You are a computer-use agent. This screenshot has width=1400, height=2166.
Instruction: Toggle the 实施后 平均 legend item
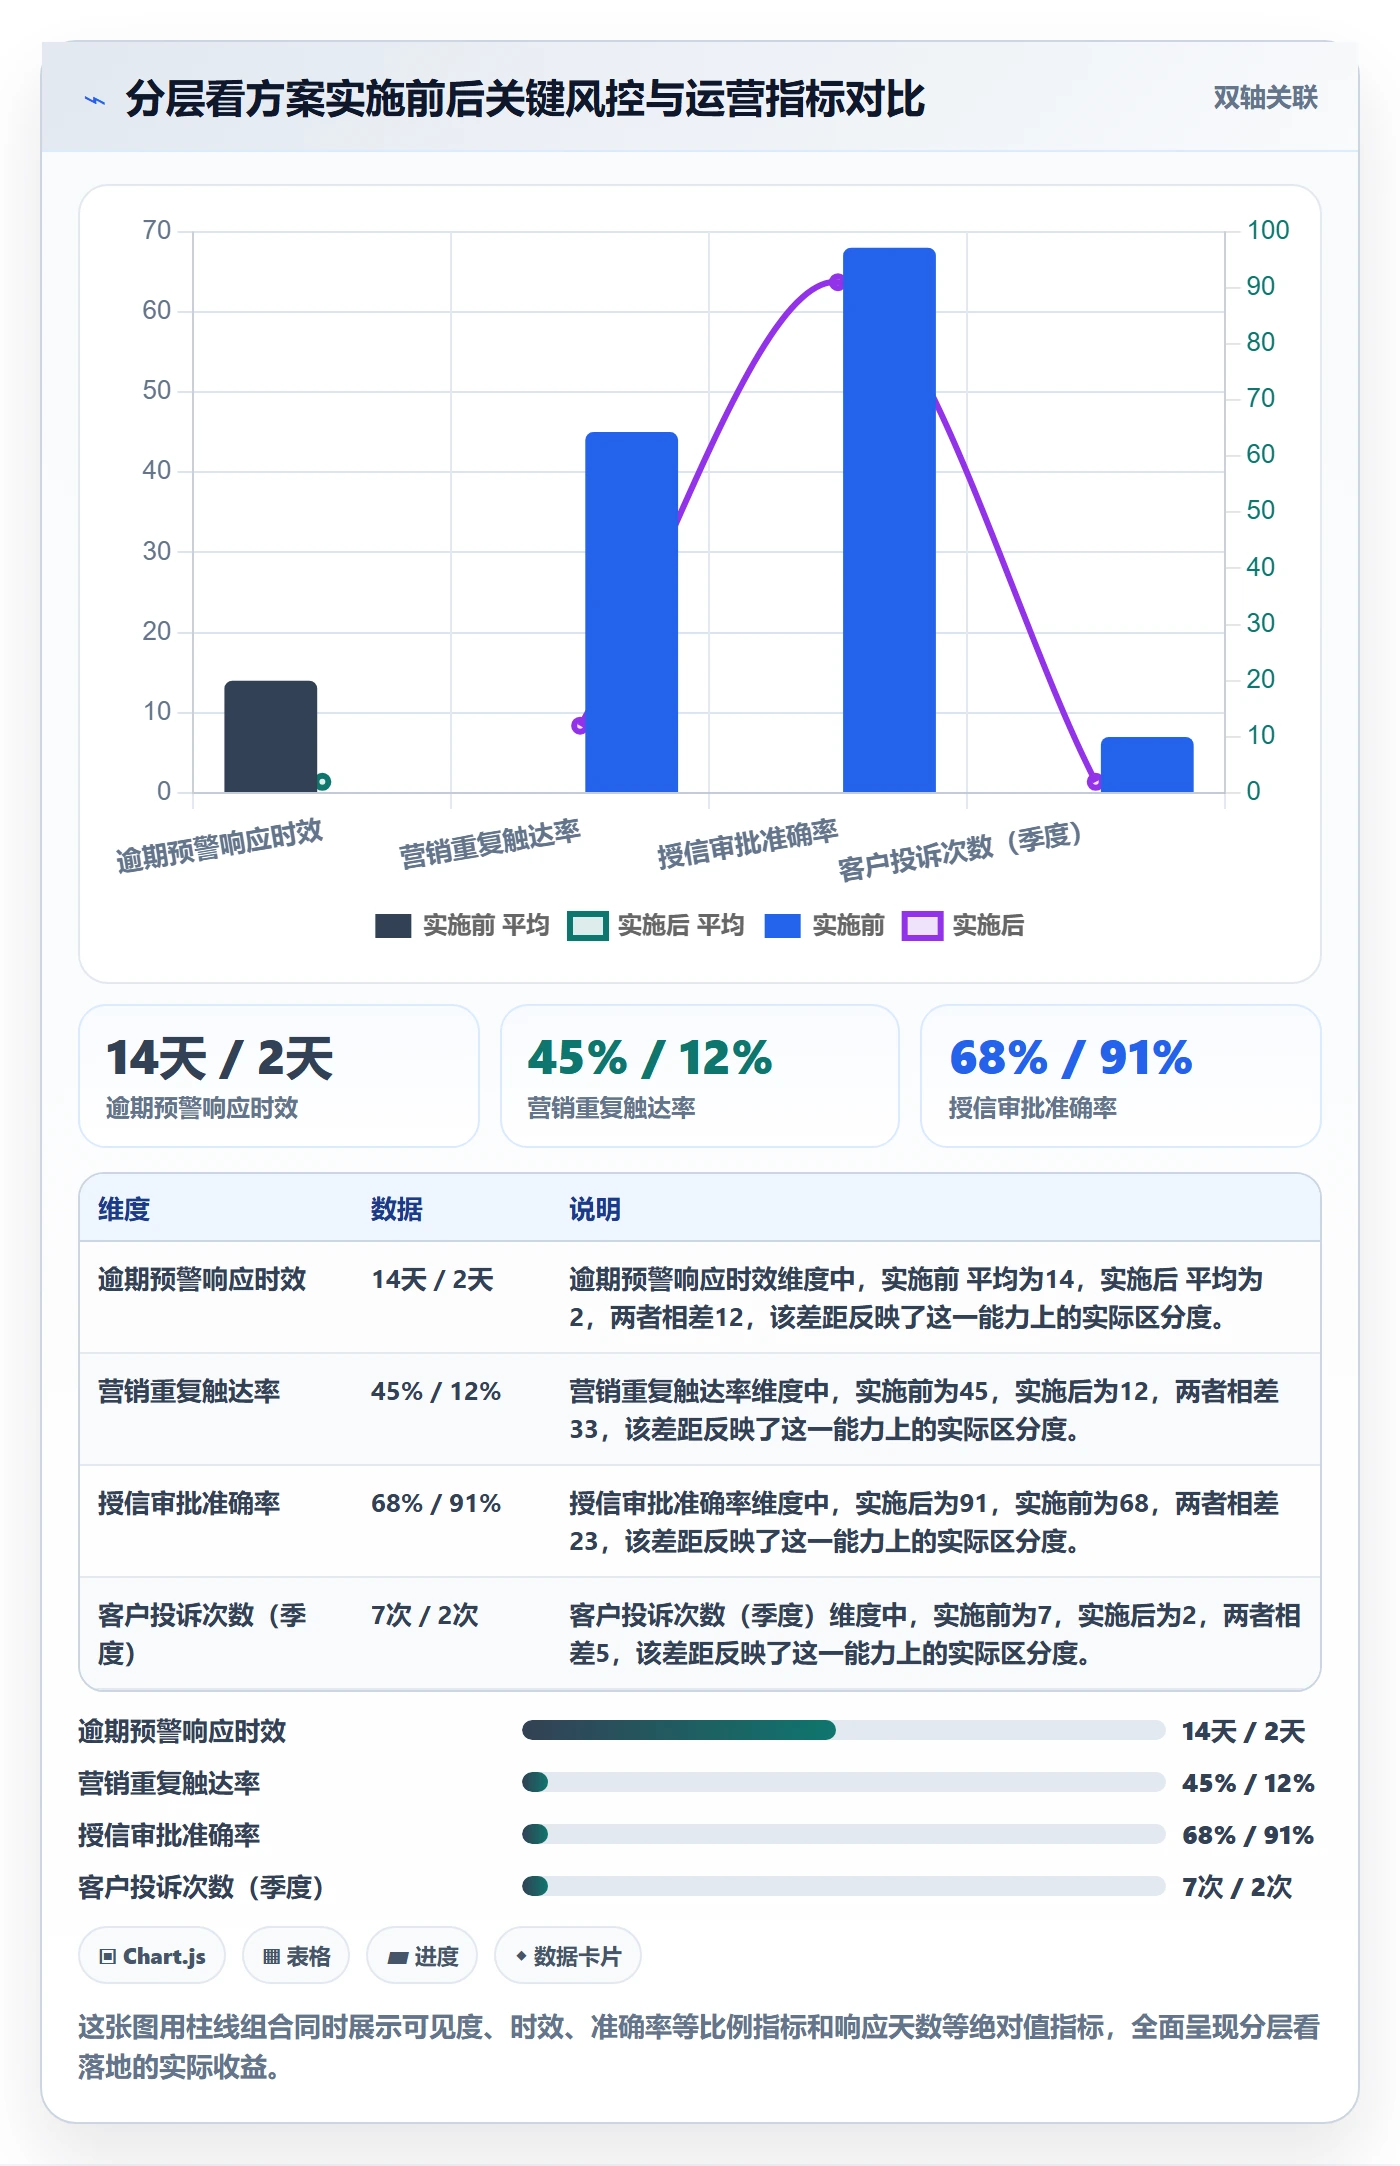(656, 926)
